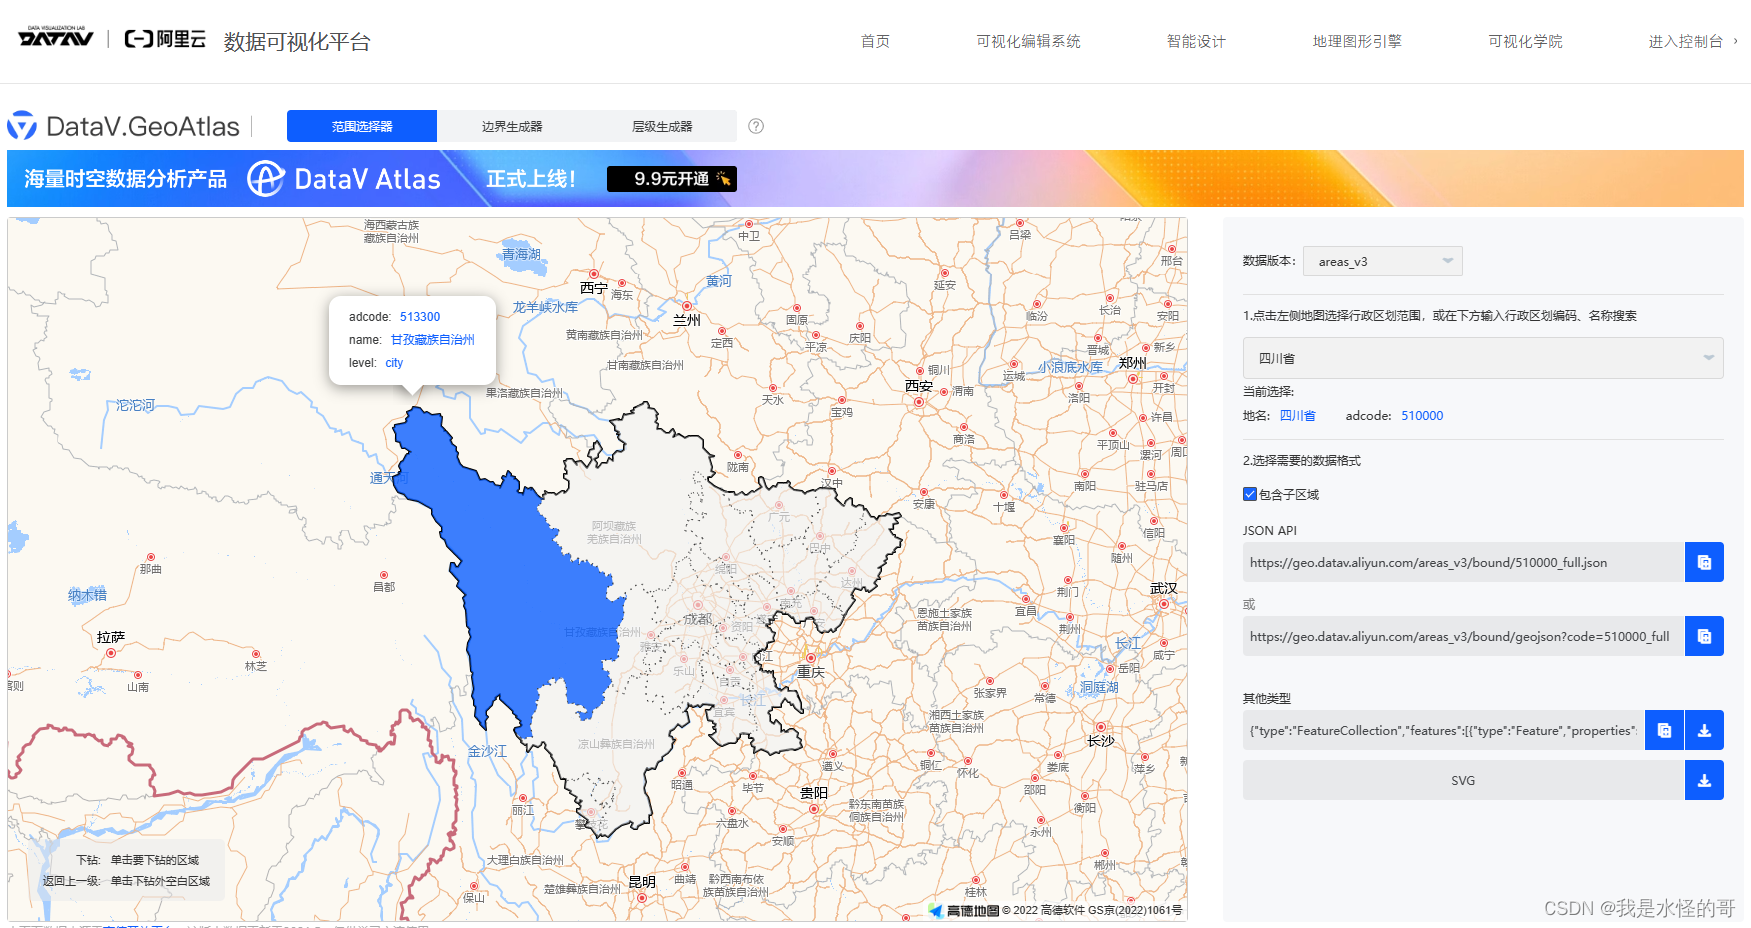Image resolution: width=1751 pixels, height=928 pixels.
Task: Open 智能设计 menu item
Action: tap(1196, 41)
